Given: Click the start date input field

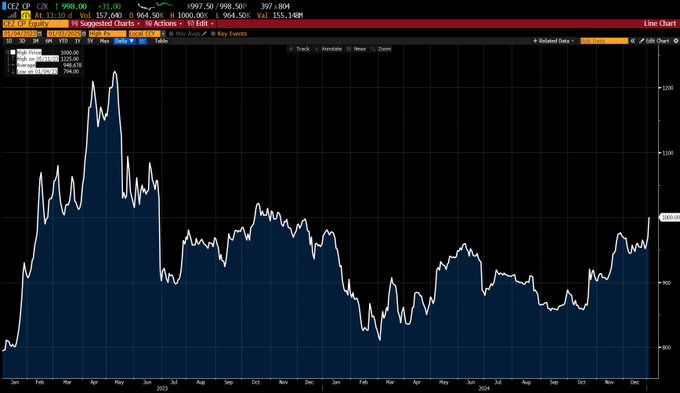Looking at the screenshot, I should click(20, 33).
